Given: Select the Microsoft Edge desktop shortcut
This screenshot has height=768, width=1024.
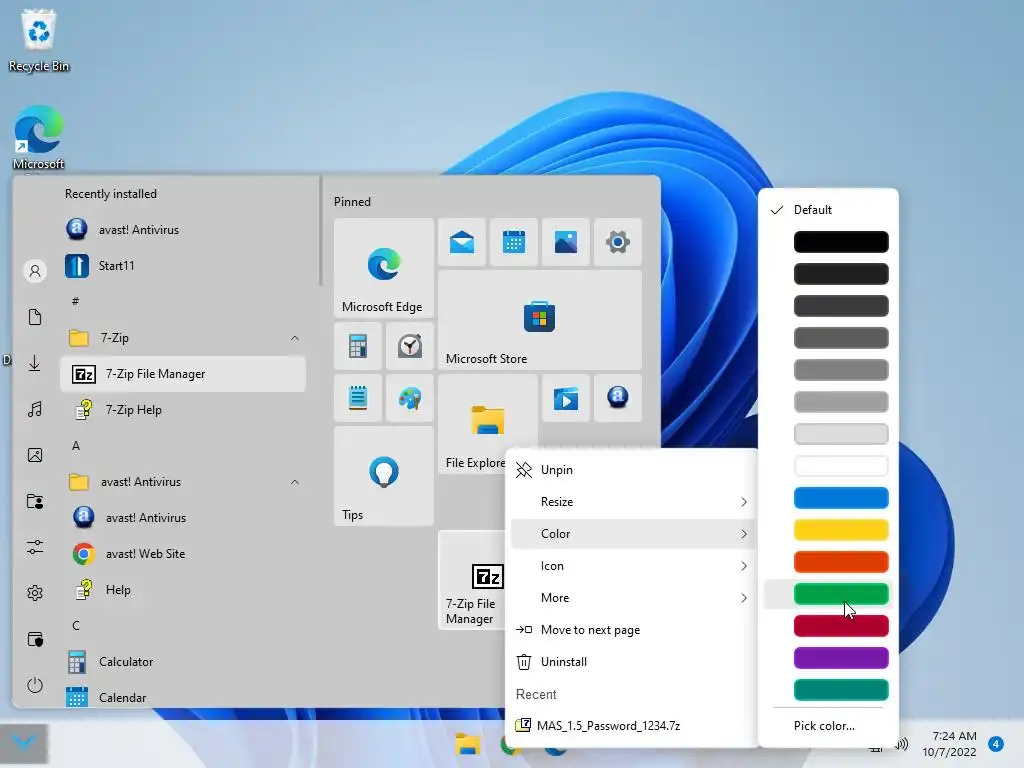Looking at the screenshot, I should tap(39, 137).
